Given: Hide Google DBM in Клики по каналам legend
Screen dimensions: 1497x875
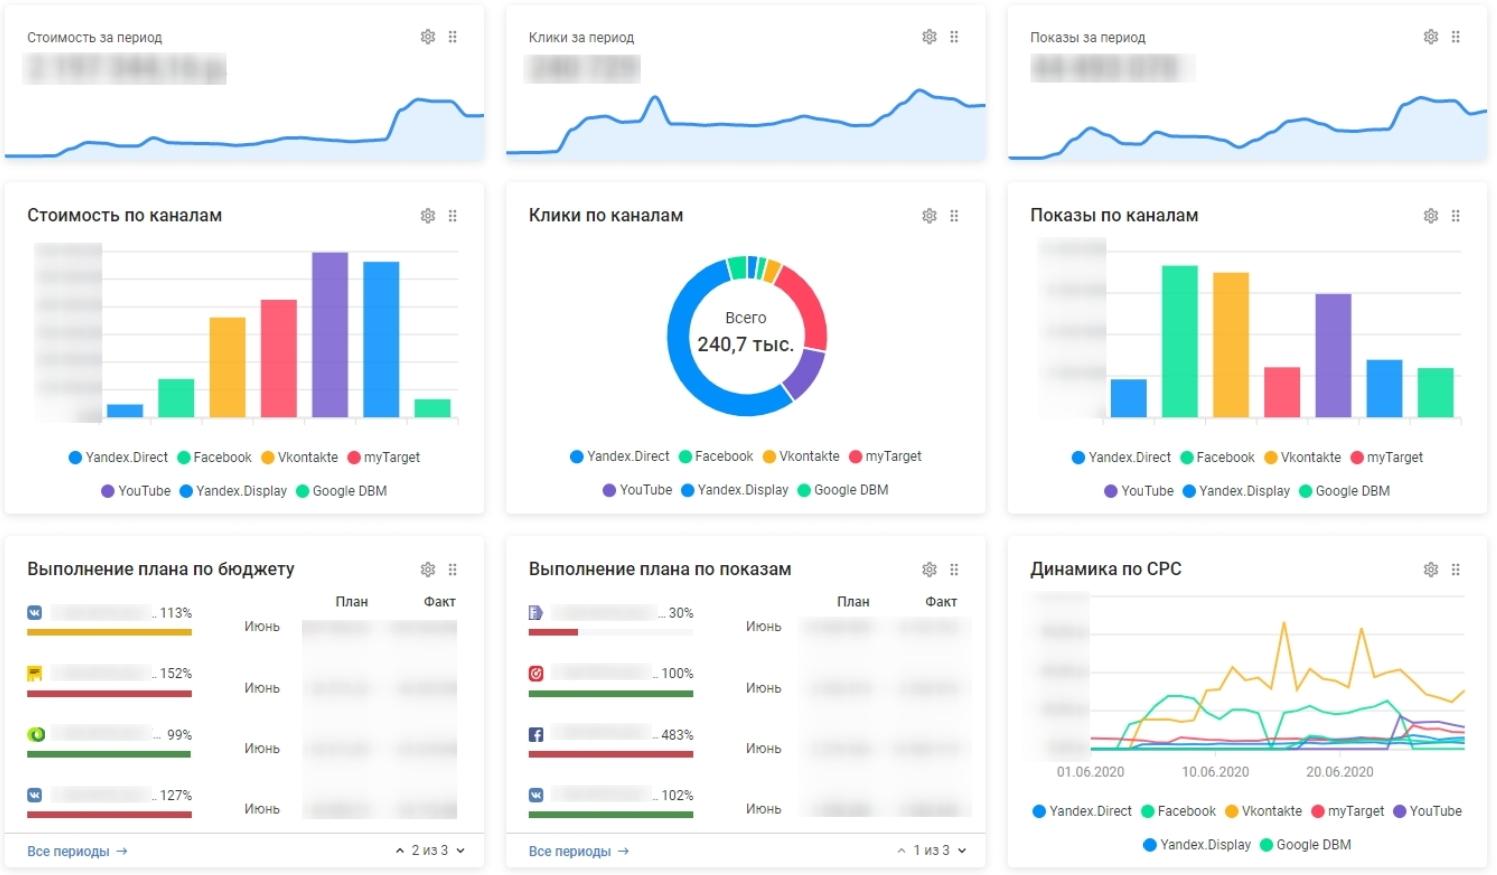Looking at the screenshot, I should (842, 490).
